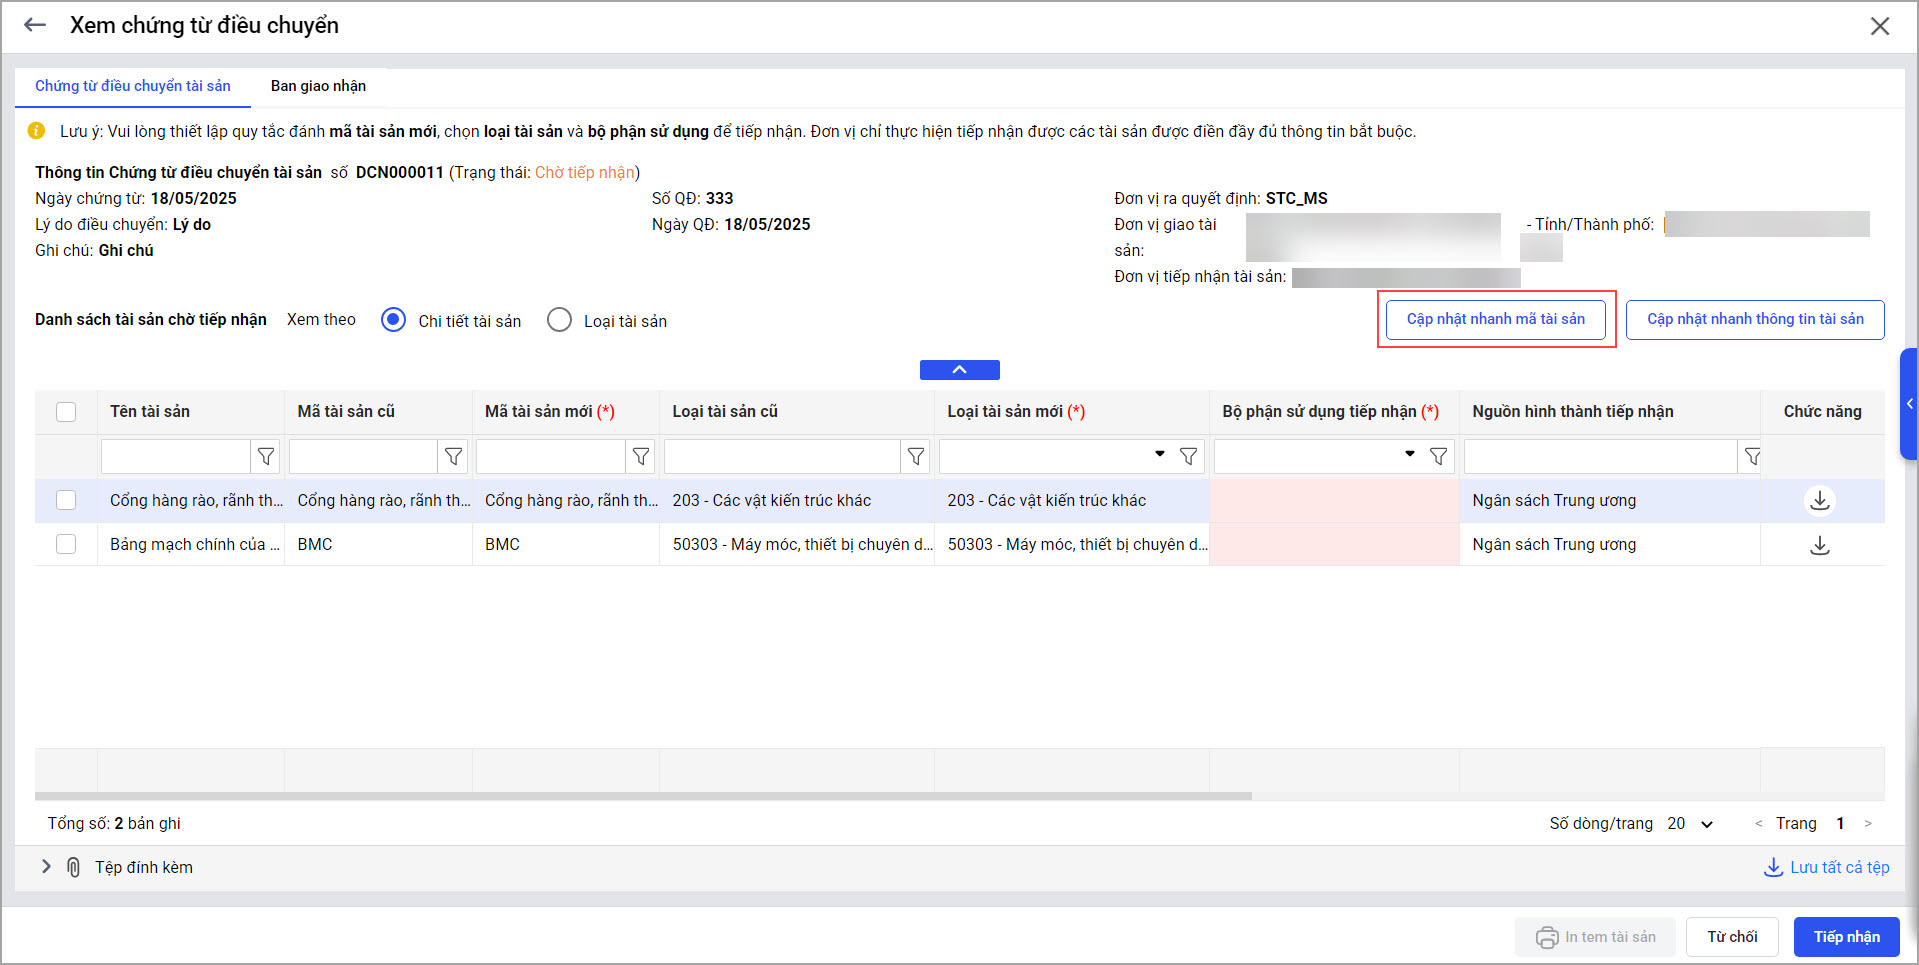
Task: Collapse the info section with blue up-chevron
Action: pyautogui.click(x=959, y=370)
